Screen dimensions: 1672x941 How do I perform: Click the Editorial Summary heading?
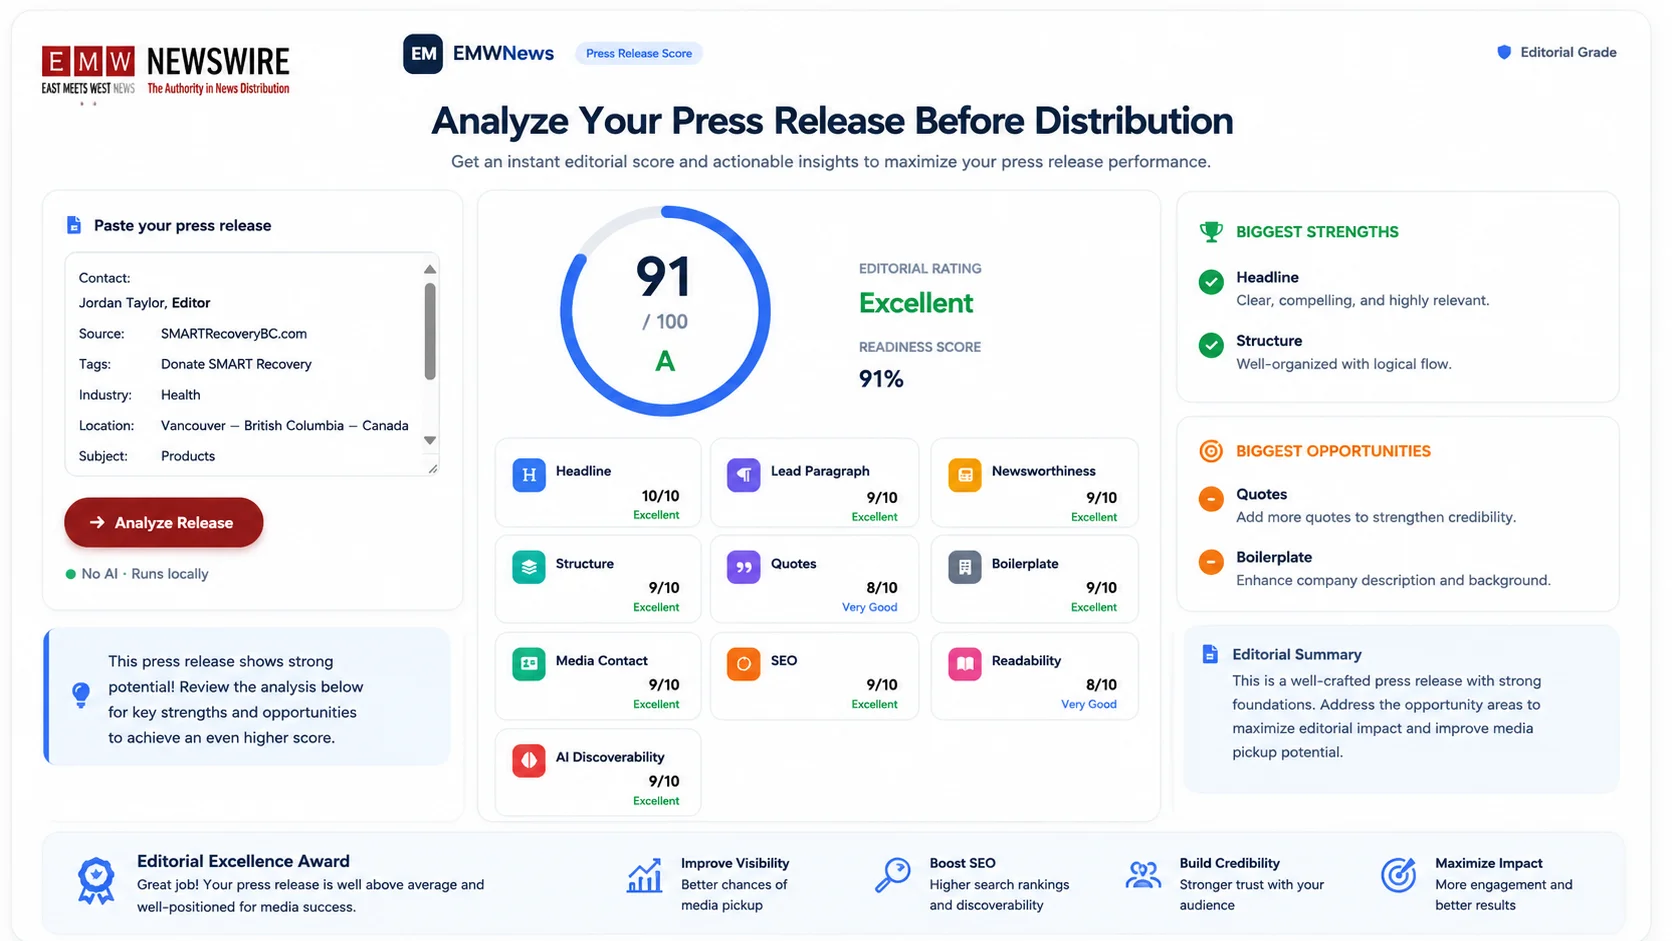click(1297, 654)
